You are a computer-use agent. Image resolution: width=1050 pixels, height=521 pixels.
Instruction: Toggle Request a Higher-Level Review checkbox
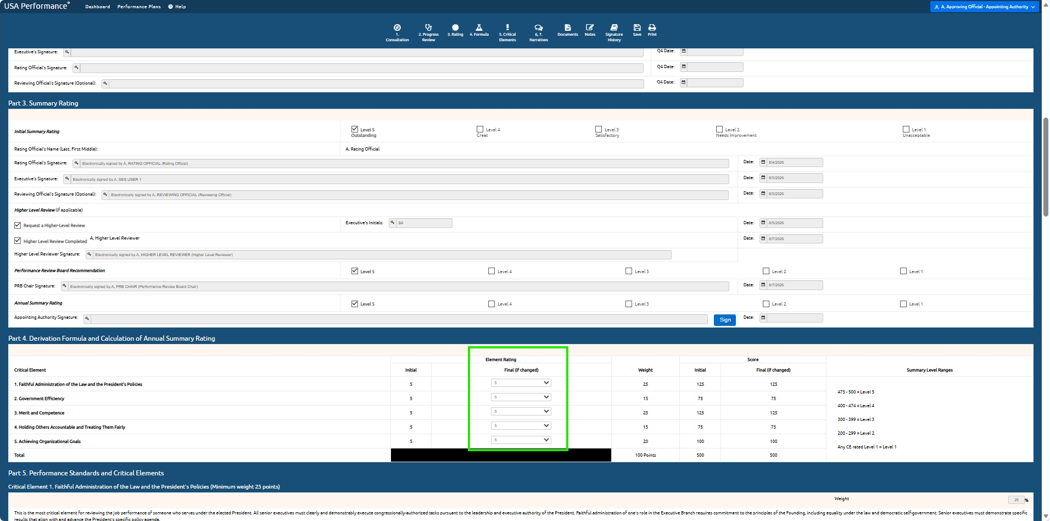coord(17,226)
